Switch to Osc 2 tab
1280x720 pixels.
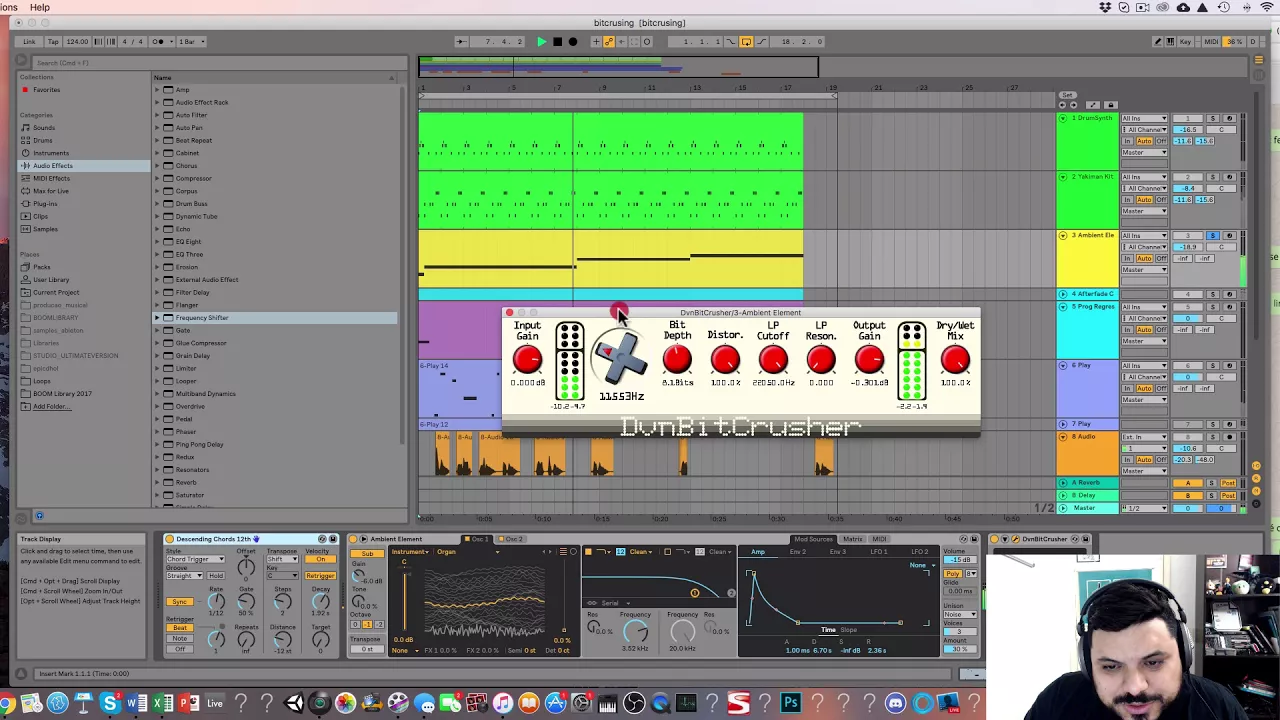click(x=512, y=539)
